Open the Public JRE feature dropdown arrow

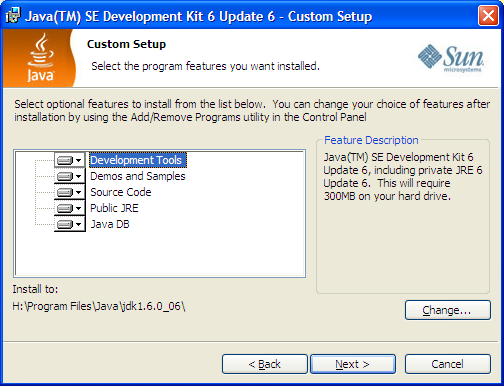click(x=79, y=208)
